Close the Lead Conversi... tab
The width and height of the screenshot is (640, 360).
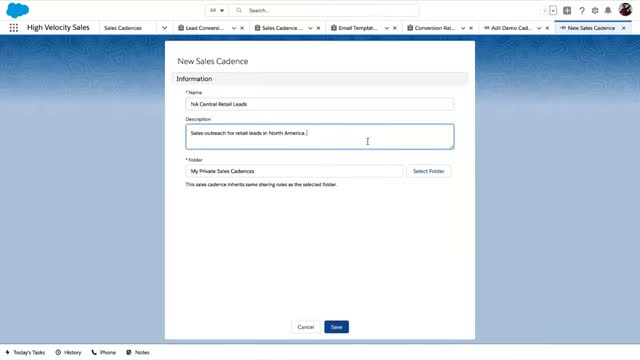click(x=242, y=28)
